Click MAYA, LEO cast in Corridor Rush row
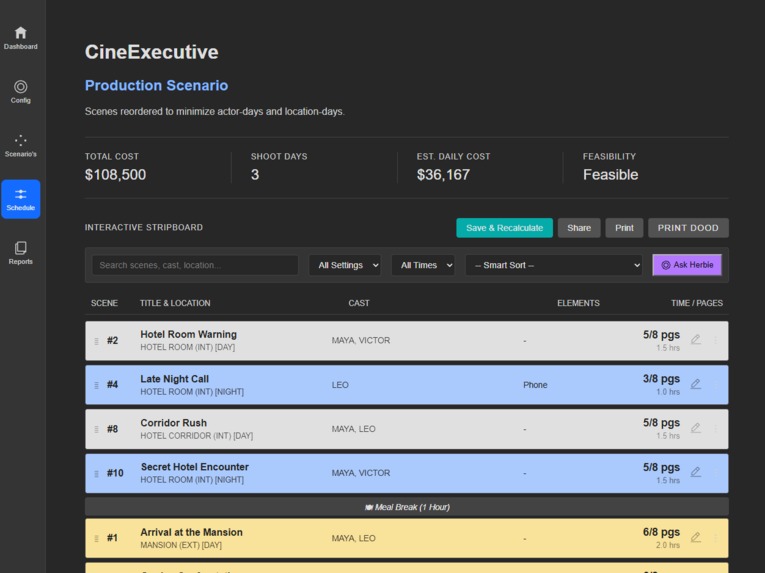 (353, 429)
